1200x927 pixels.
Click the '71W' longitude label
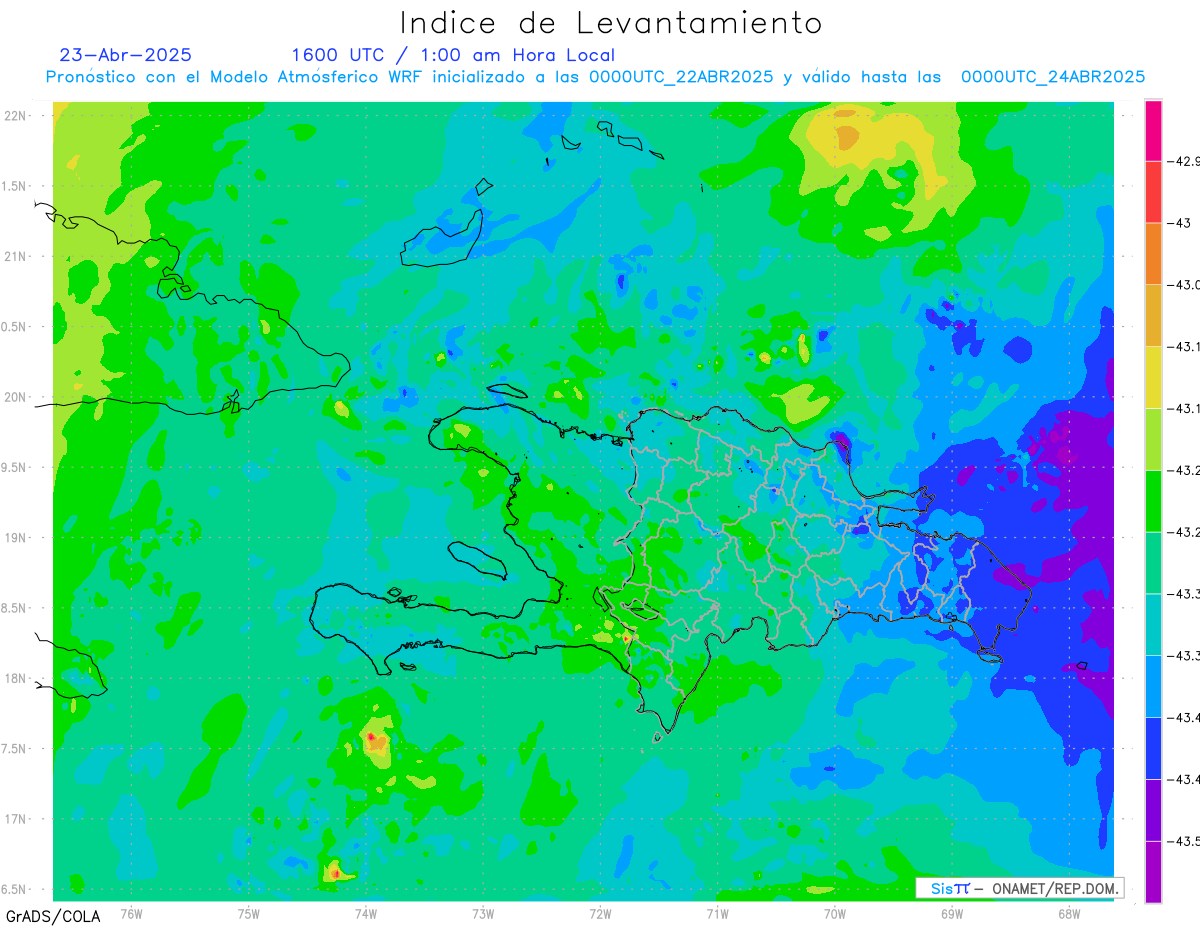coord(717,913)
